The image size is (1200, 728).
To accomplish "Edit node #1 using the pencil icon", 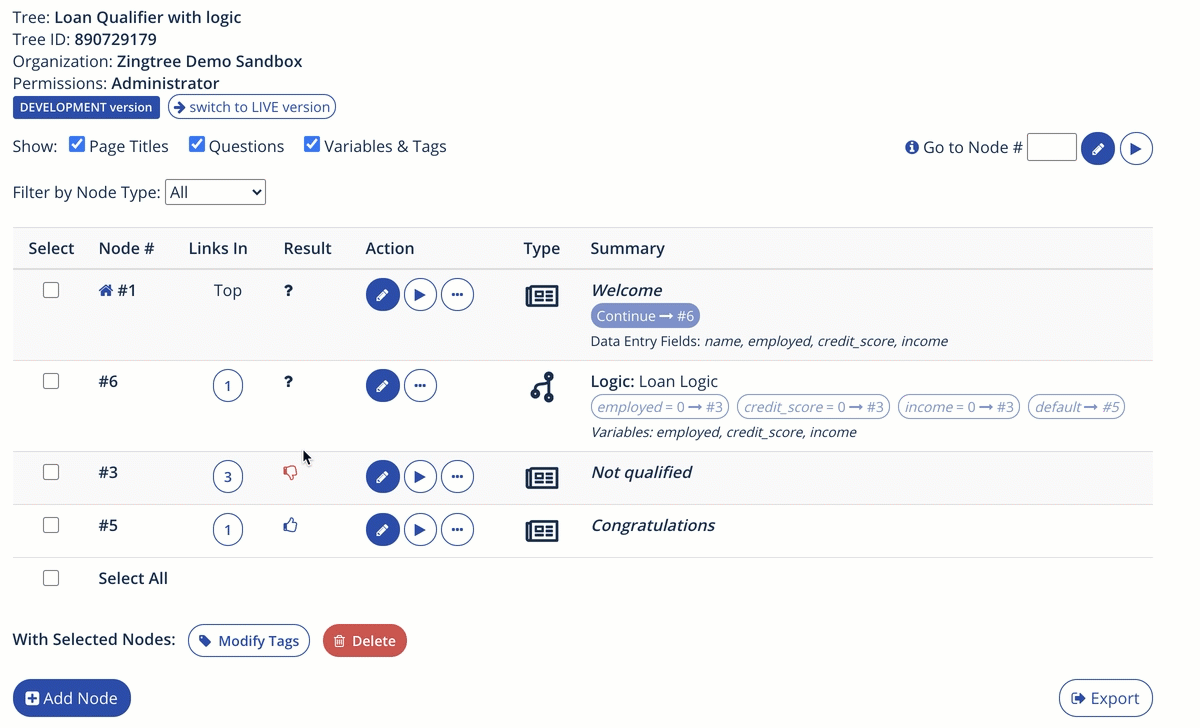I will [x=383, y=294].
